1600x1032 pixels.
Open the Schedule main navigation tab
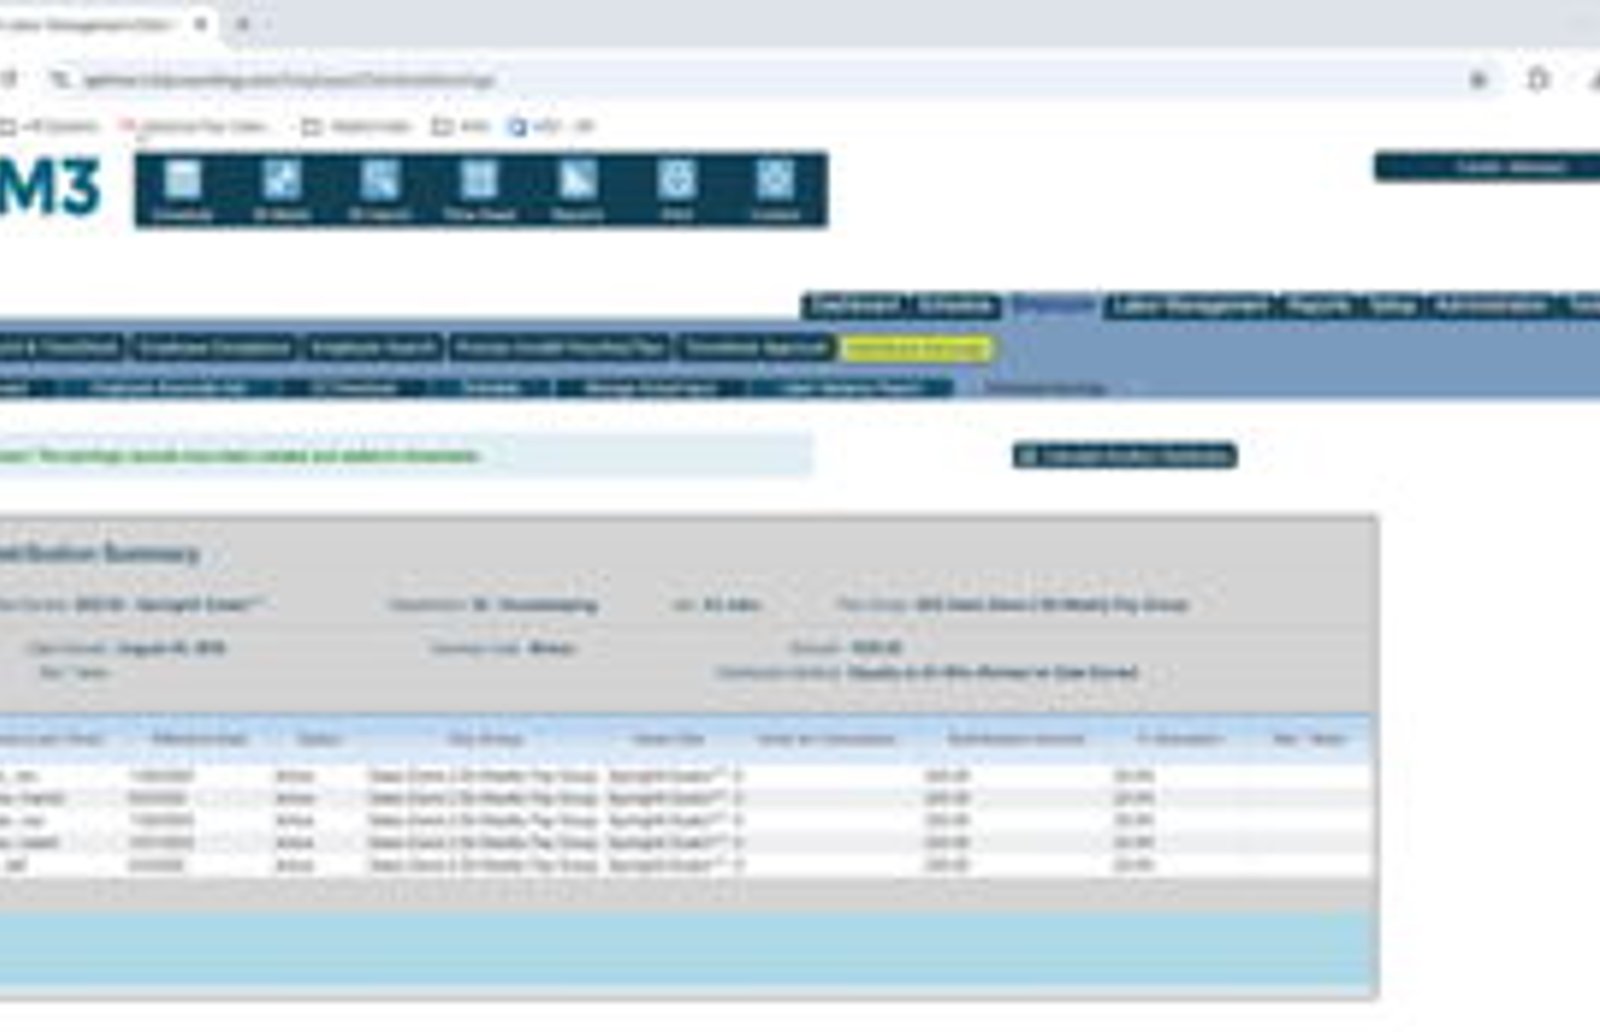pyautogui.click(x=955, y=306)
